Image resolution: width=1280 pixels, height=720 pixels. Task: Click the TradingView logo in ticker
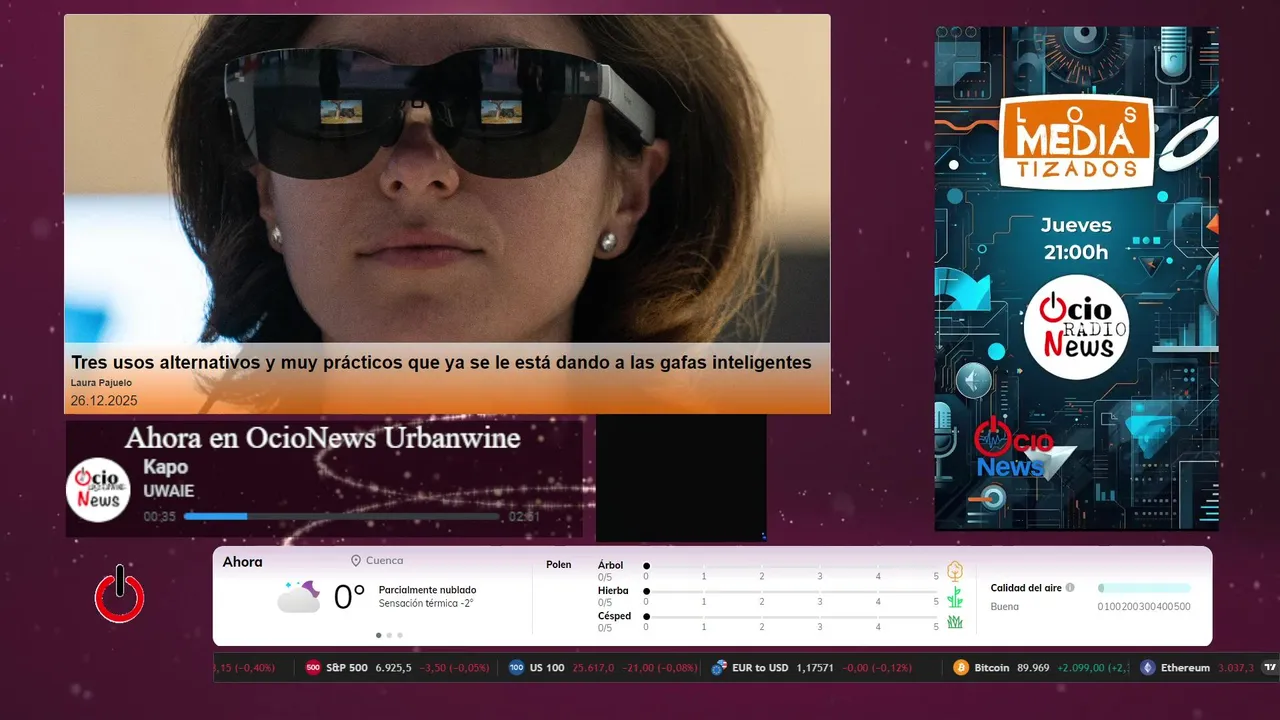point(1270,667)
